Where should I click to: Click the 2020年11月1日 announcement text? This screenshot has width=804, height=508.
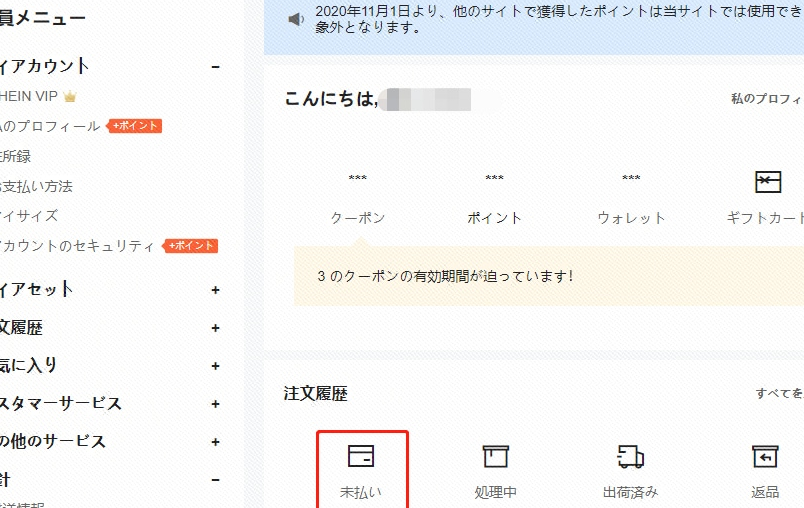[x=559, y=19]
